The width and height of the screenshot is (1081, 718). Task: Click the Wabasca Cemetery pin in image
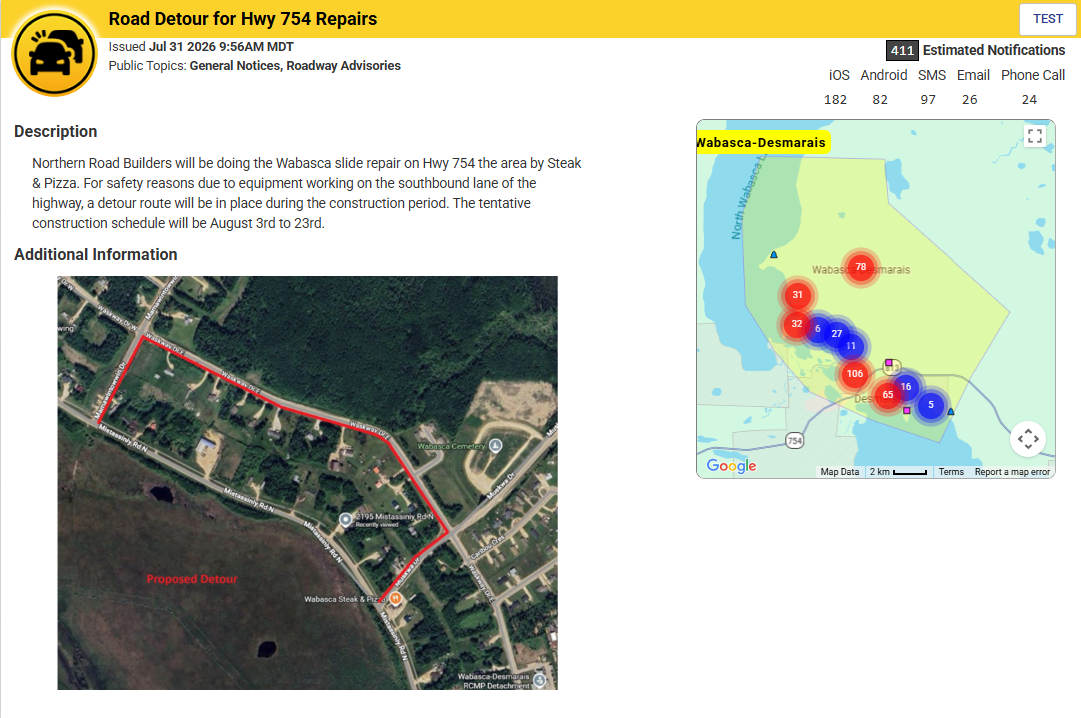click(495, 446)
